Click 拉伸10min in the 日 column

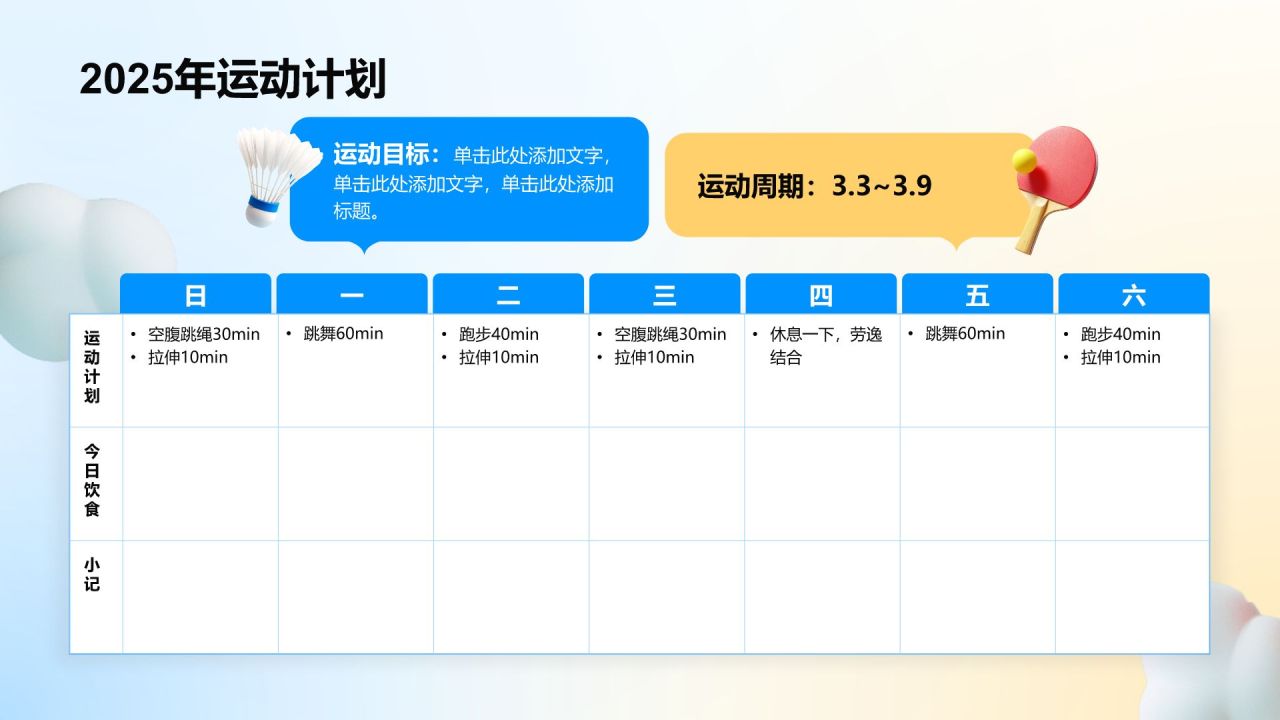(188, 357)
